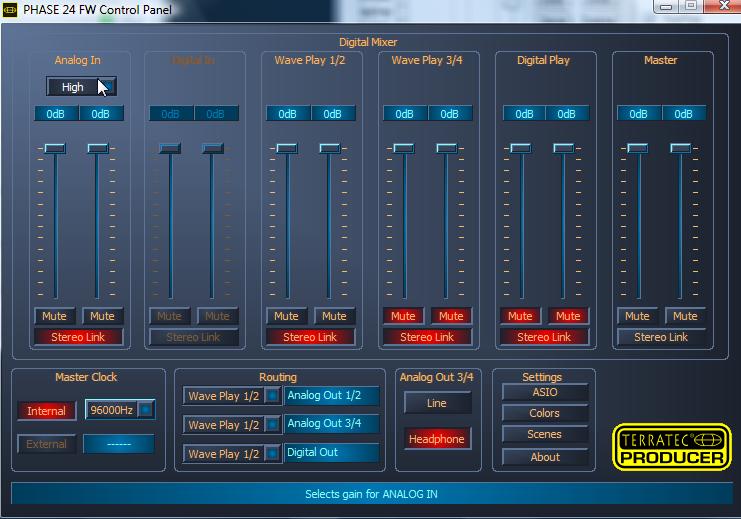Unmute the right Digital Play channel
Viewport: 741px width, 519px height.
click(x=568, y=316)
